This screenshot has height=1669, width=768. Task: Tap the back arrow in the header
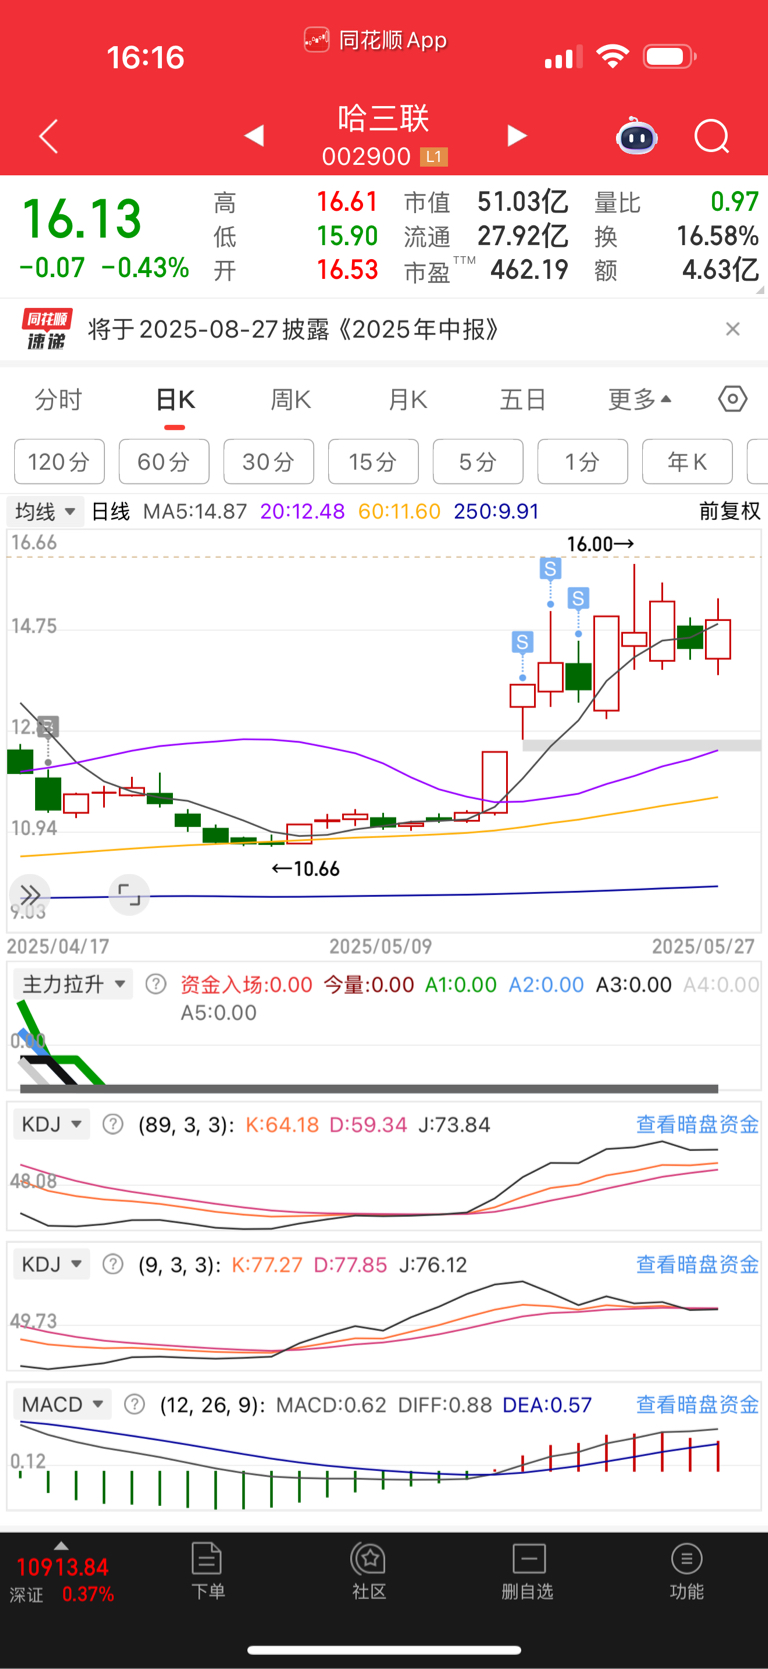click(x=48, y=136)
